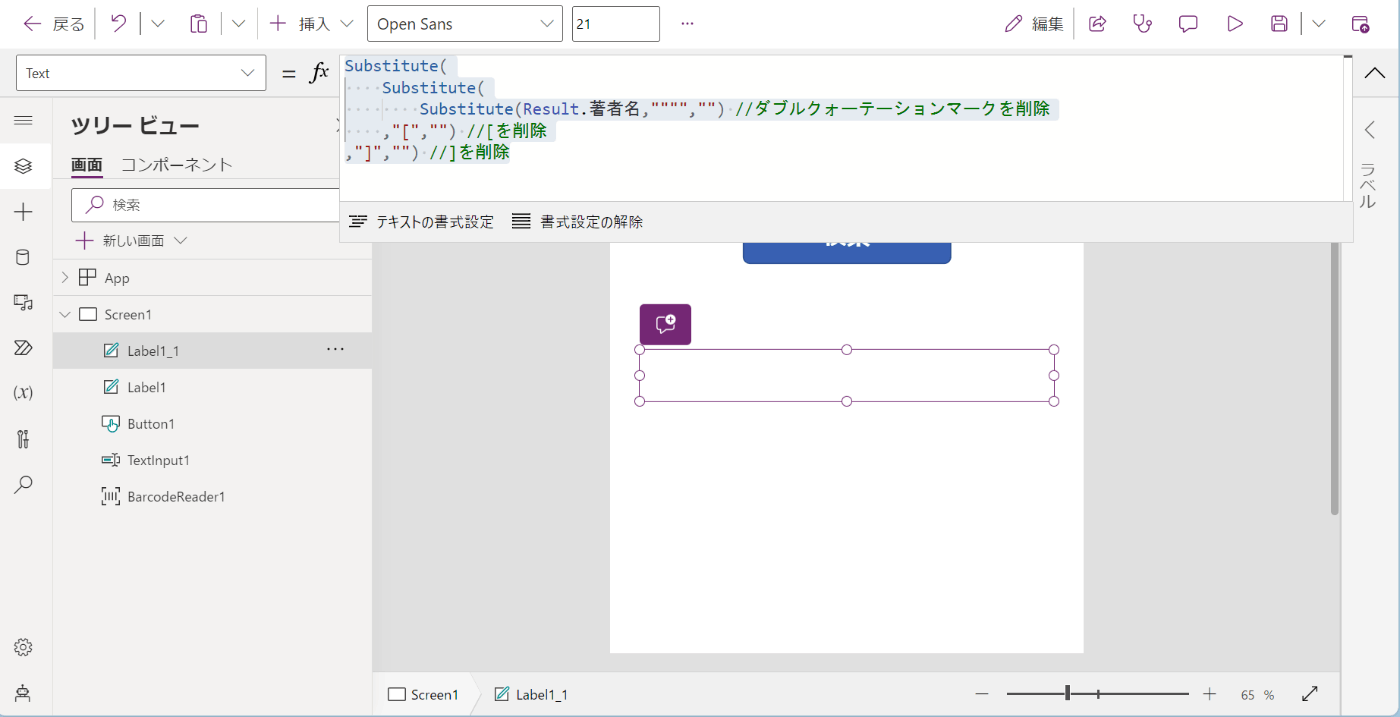Click the fx formula icon
Viewport: 1400px width, 717px height.
tap(320, 73)
